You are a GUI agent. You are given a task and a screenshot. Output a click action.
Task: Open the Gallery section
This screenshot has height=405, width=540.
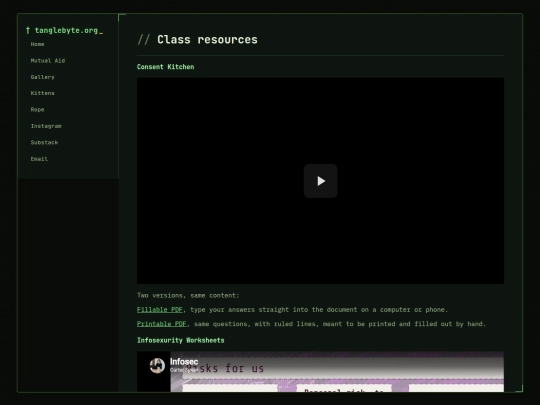[42, 77]
